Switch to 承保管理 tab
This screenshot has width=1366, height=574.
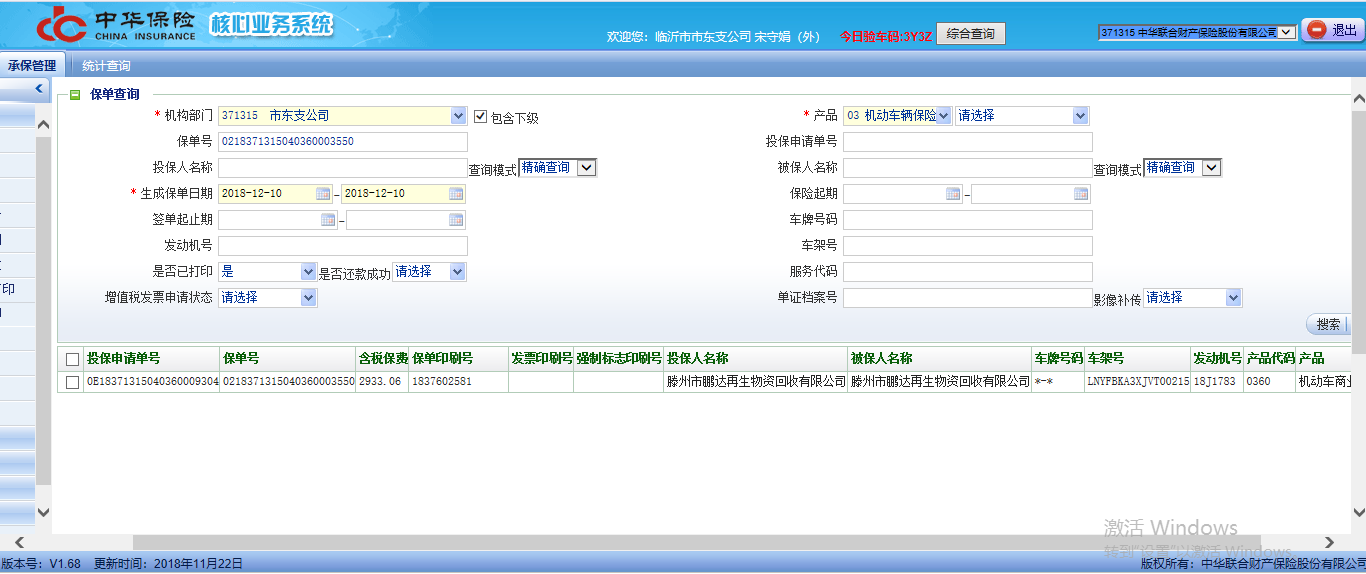pos(32,66)
